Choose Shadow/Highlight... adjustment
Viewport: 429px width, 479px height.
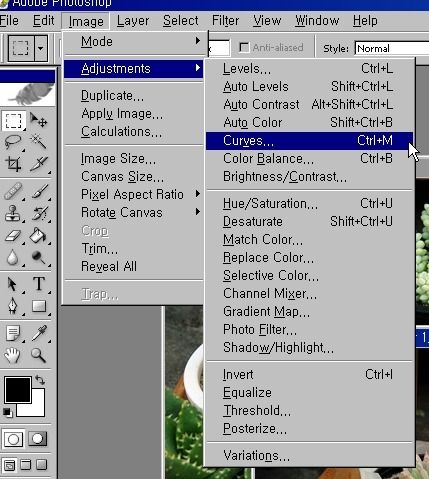click(x=309, y=348)
